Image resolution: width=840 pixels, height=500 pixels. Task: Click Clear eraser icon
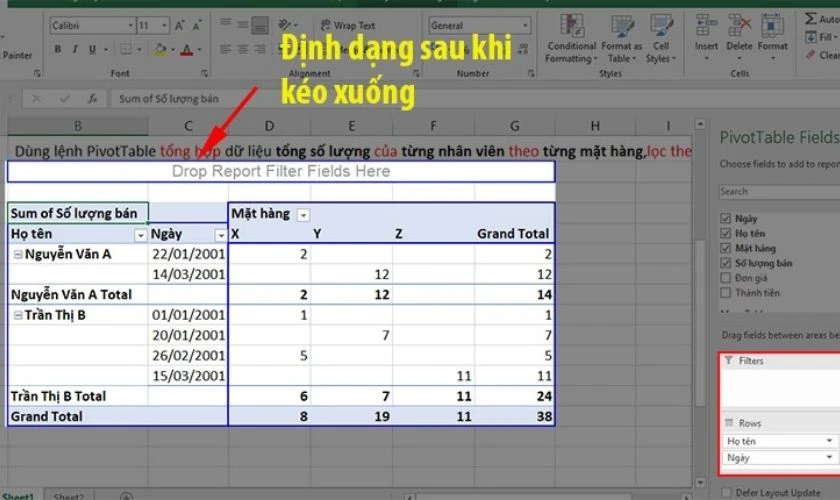811,55
